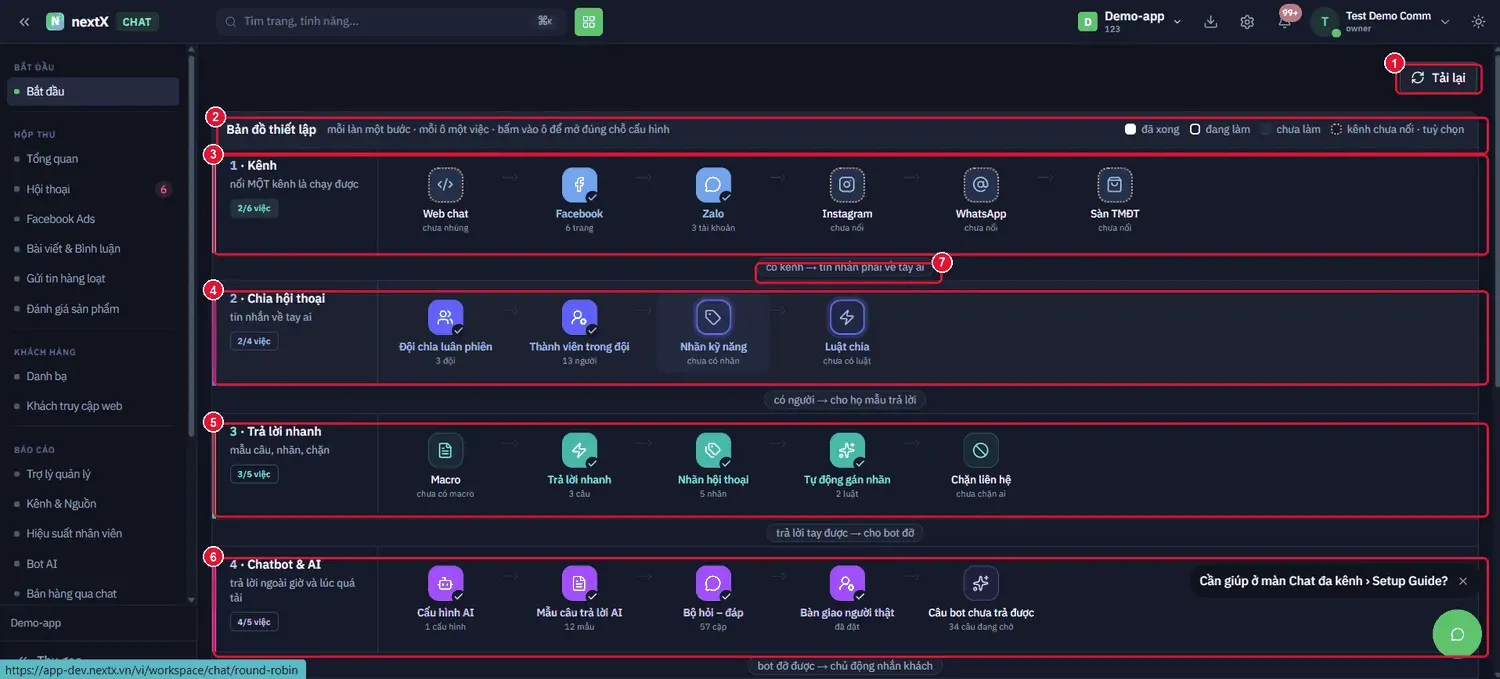Toggle the light/dark theme sun icon
The width and height of the screenshot is (1500, 679).
tap(1479, 22)
